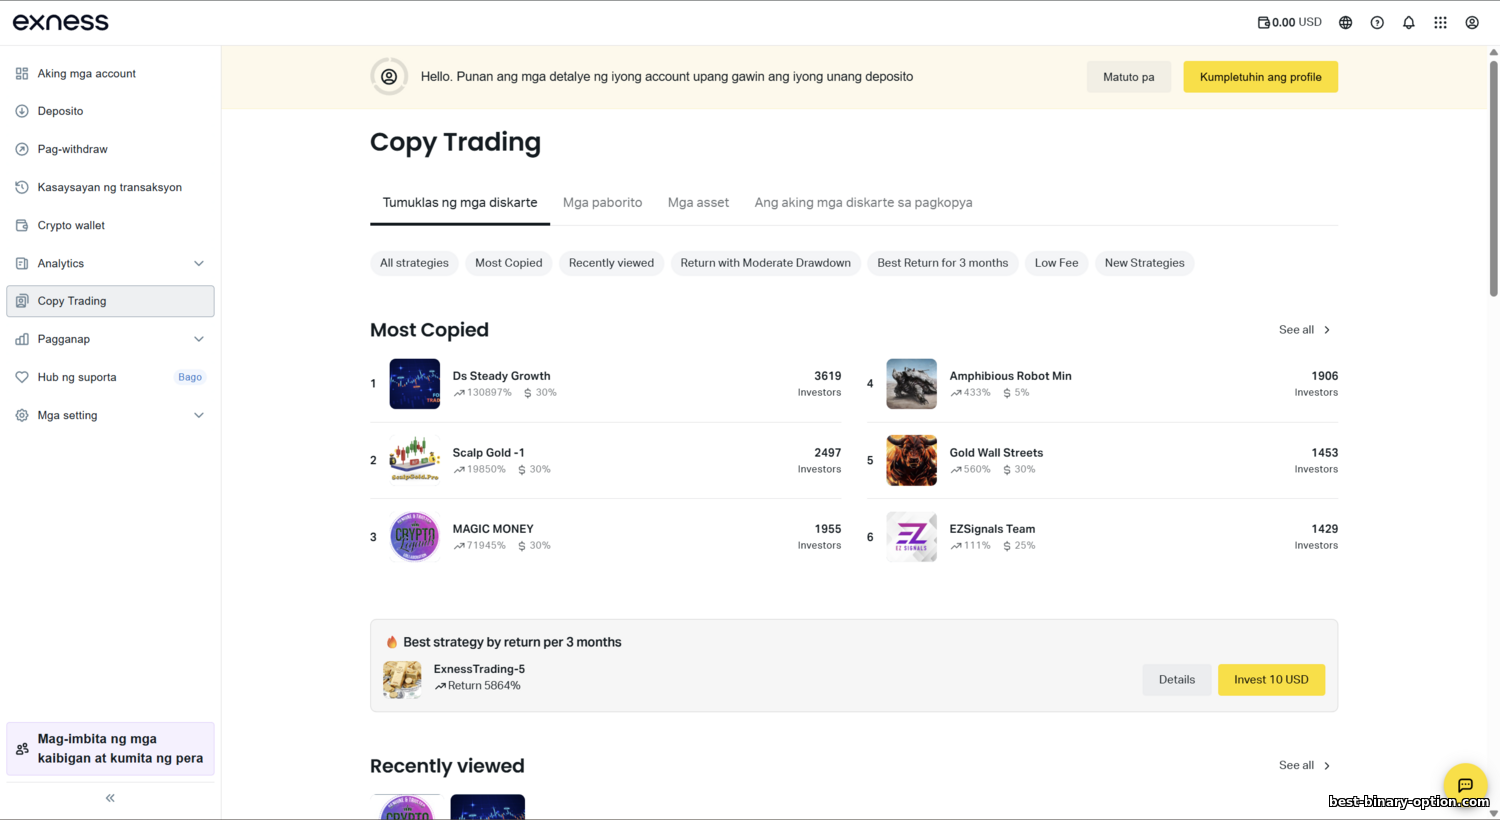1500x820 pixels.
Task: Click the Invest 10 USD button
Action: (x=1271, y=680)
